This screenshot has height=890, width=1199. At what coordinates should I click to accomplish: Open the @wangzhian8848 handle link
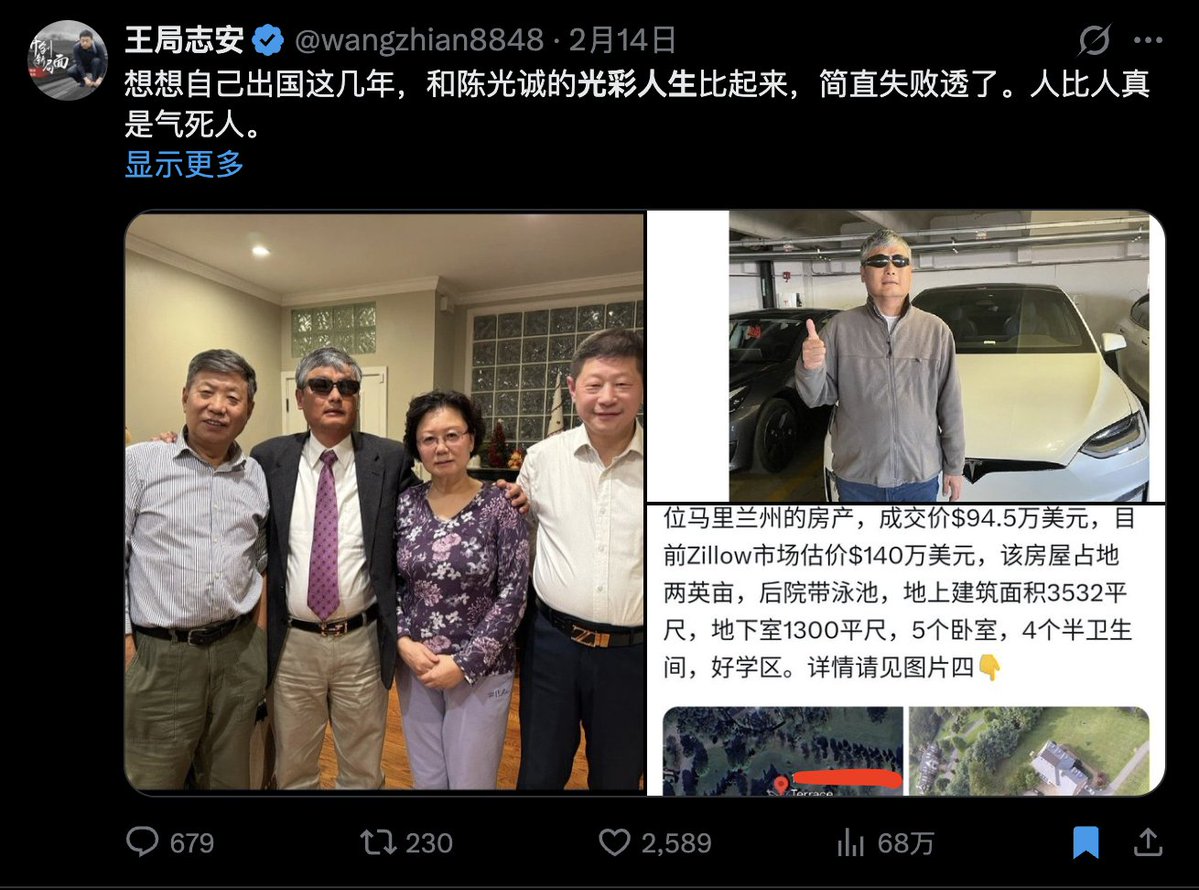coord(419,40)
